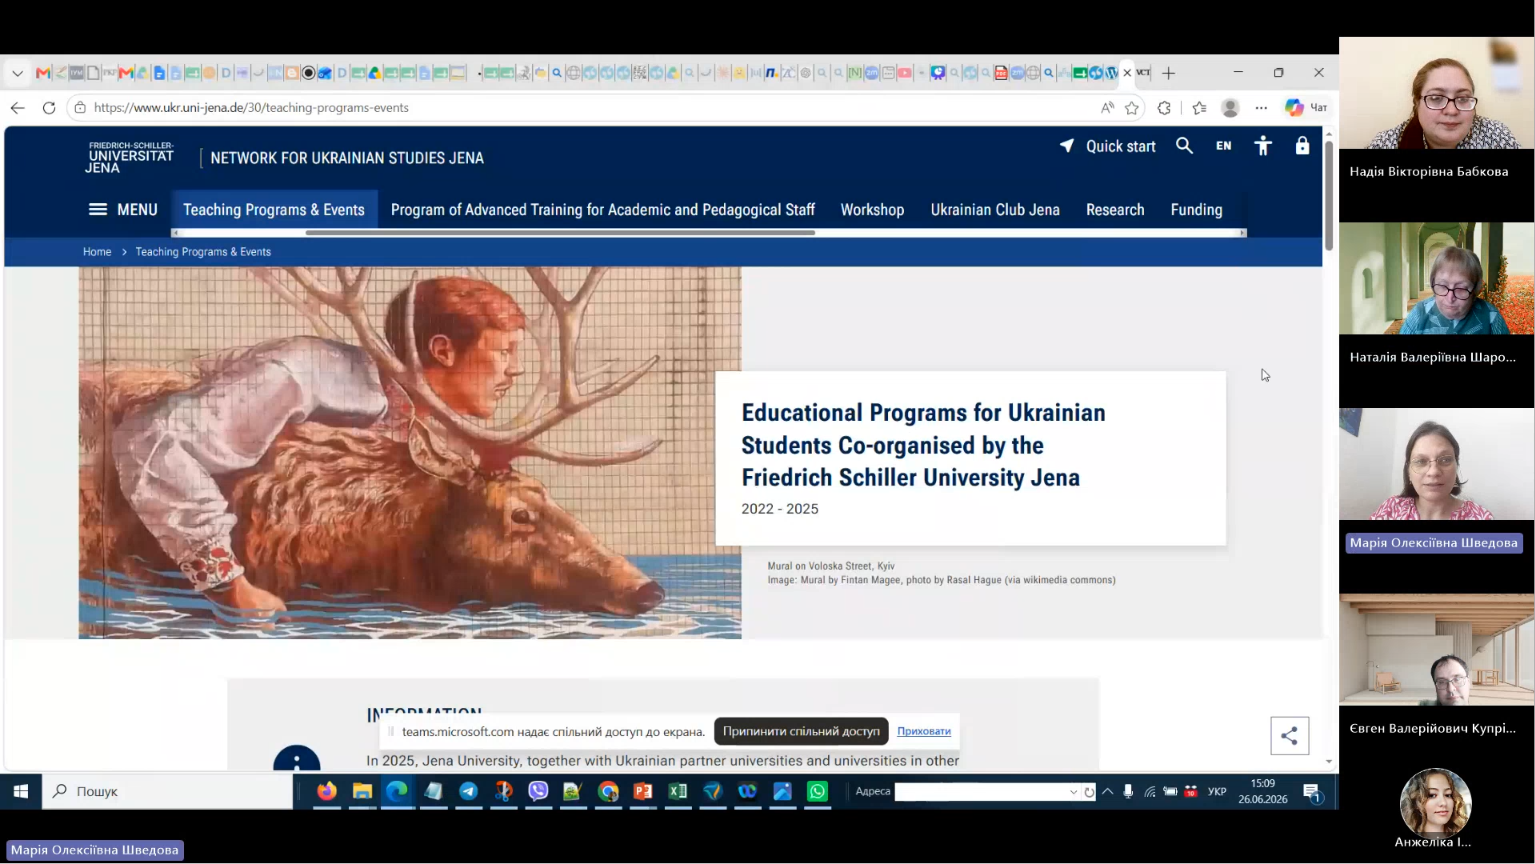Open the Research menu item
The width and height of the screenshot is (1535, 864).
1115,209
